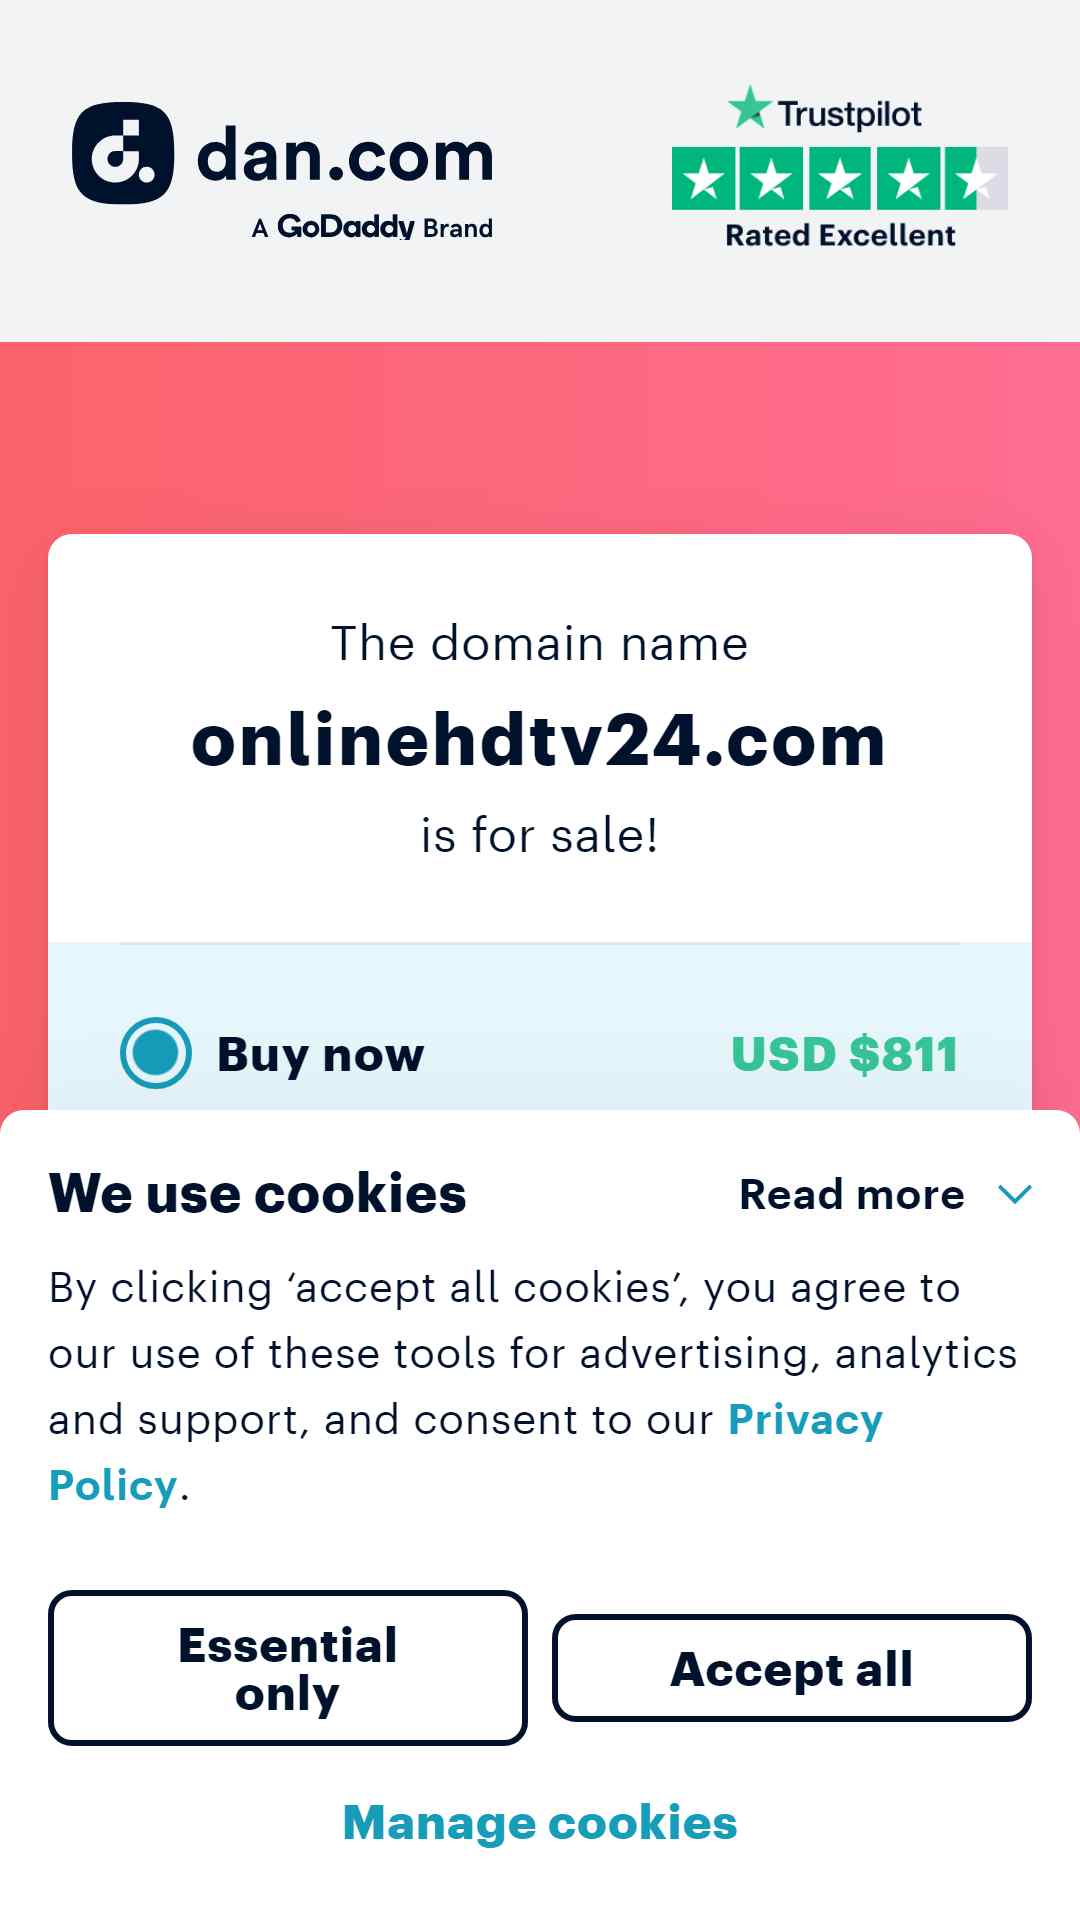Open Manage cookies settings
The height and width of the screenshot is (1920, 1080).
point(540,1823)
